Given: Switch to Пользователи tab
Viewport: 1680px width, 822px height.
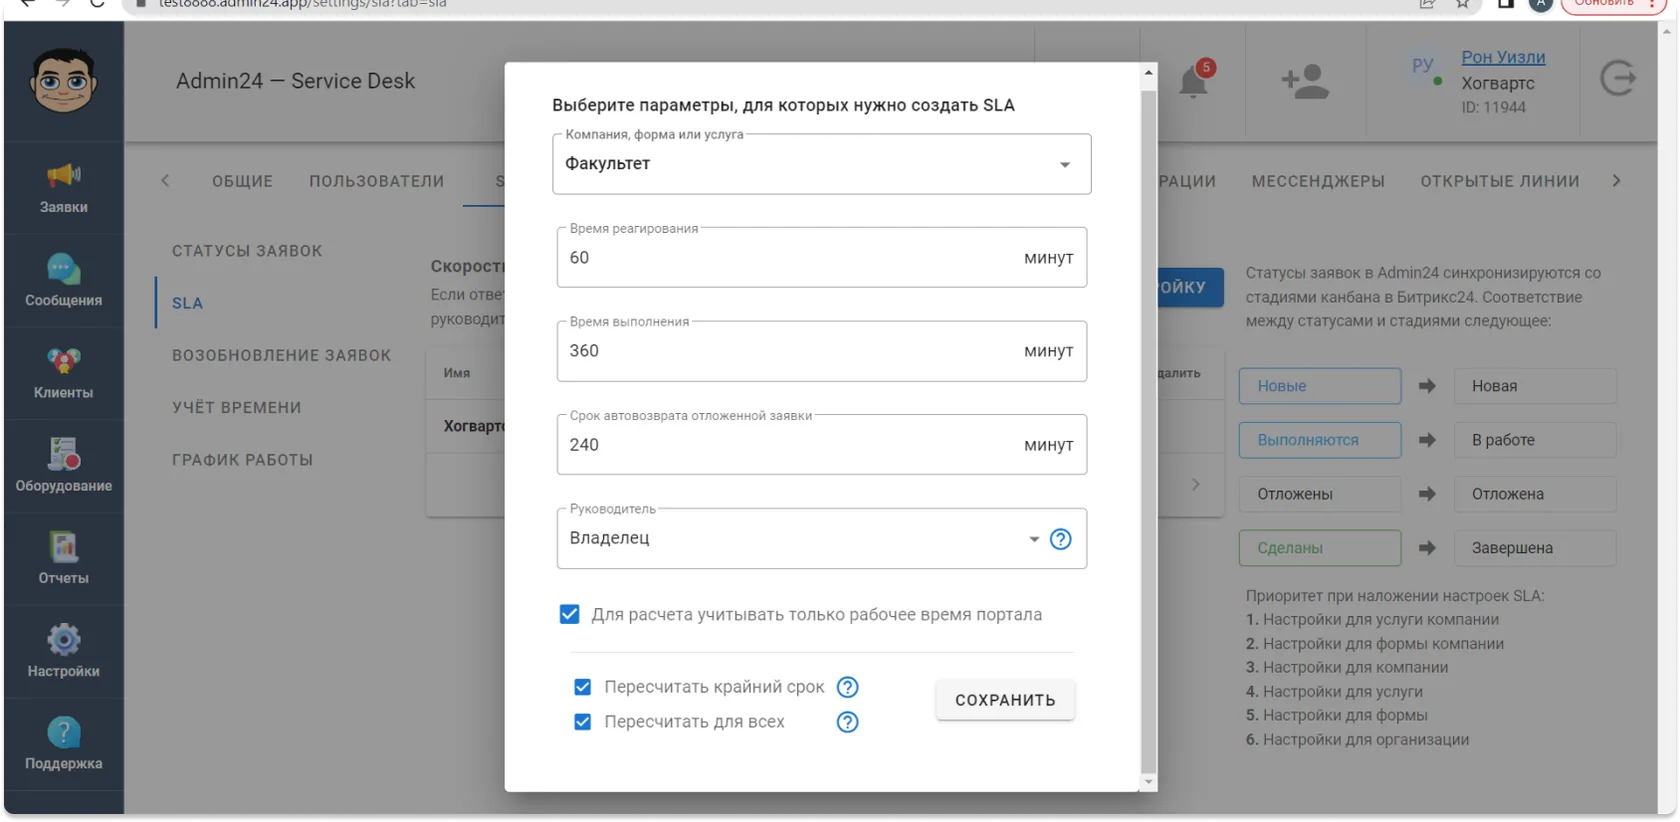Looking at the screenshot, I should click(x=376, y=181).
